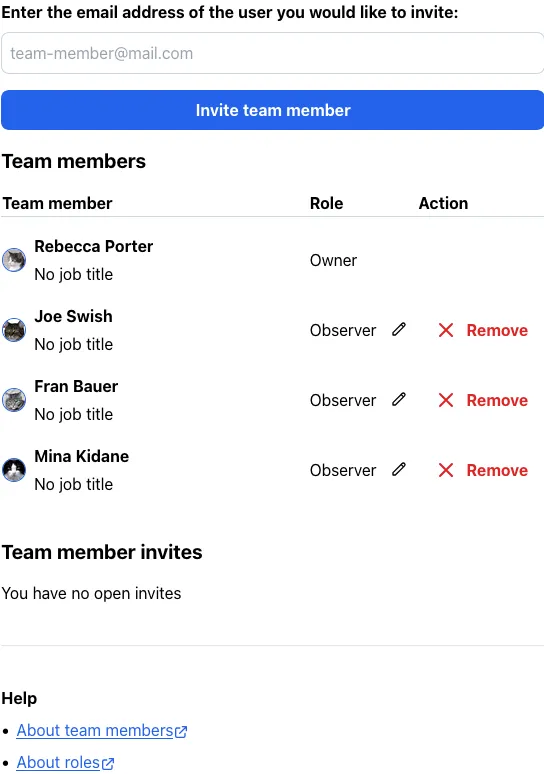Open the About roles link
This screenshot has width=544, height=774.
click(58, 763)
